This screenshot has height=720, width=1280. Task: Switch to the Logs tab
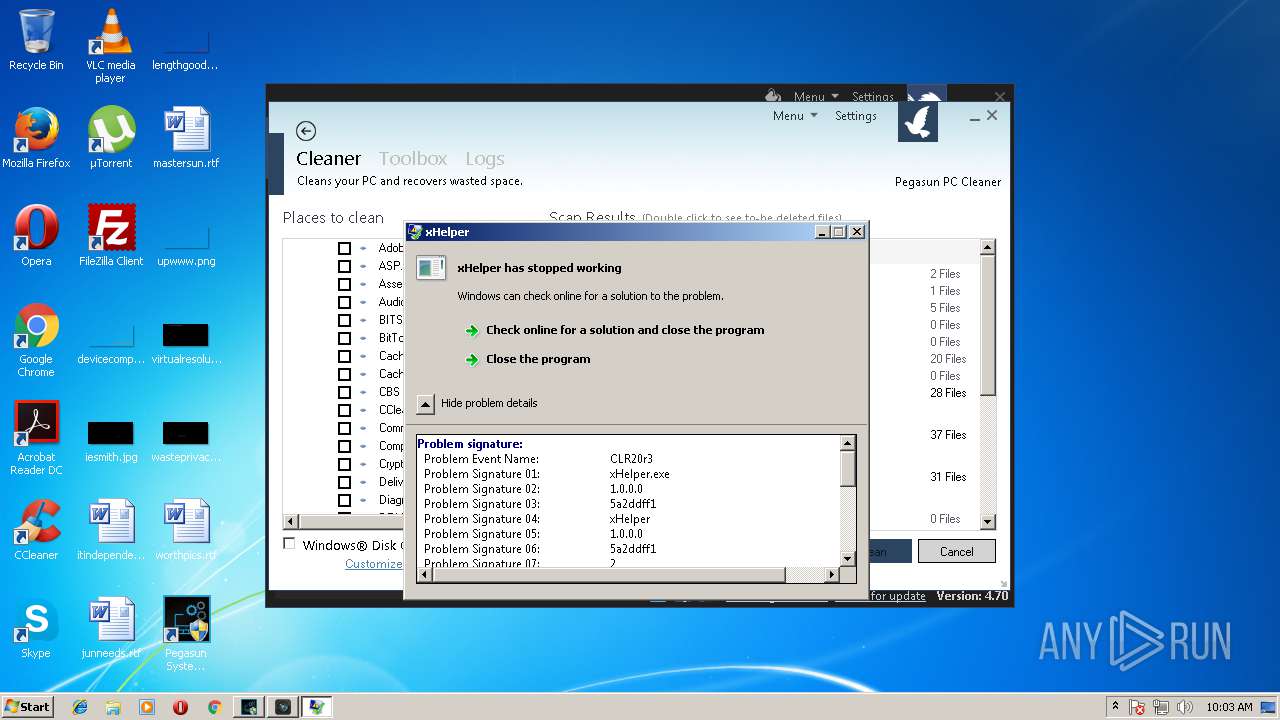[485, 159]
